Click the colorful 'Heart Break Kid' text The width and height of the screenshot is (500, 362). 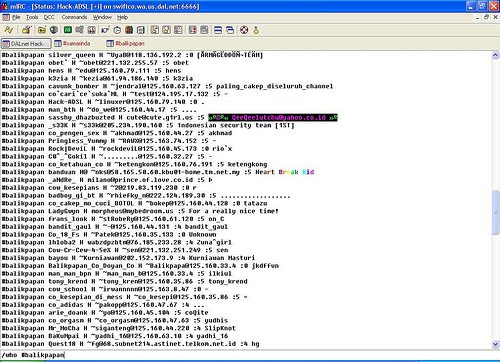point(285,172)
